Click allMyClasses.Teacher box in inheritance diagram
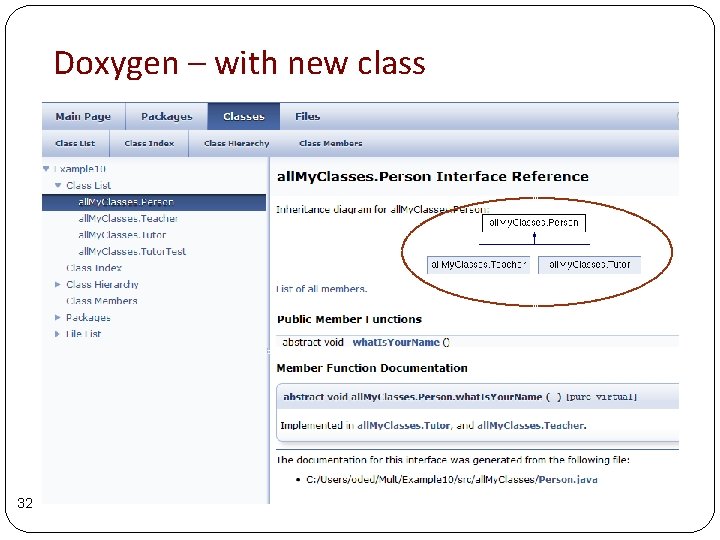The height and width of the screenshot is (540, 720). [478, 265]
